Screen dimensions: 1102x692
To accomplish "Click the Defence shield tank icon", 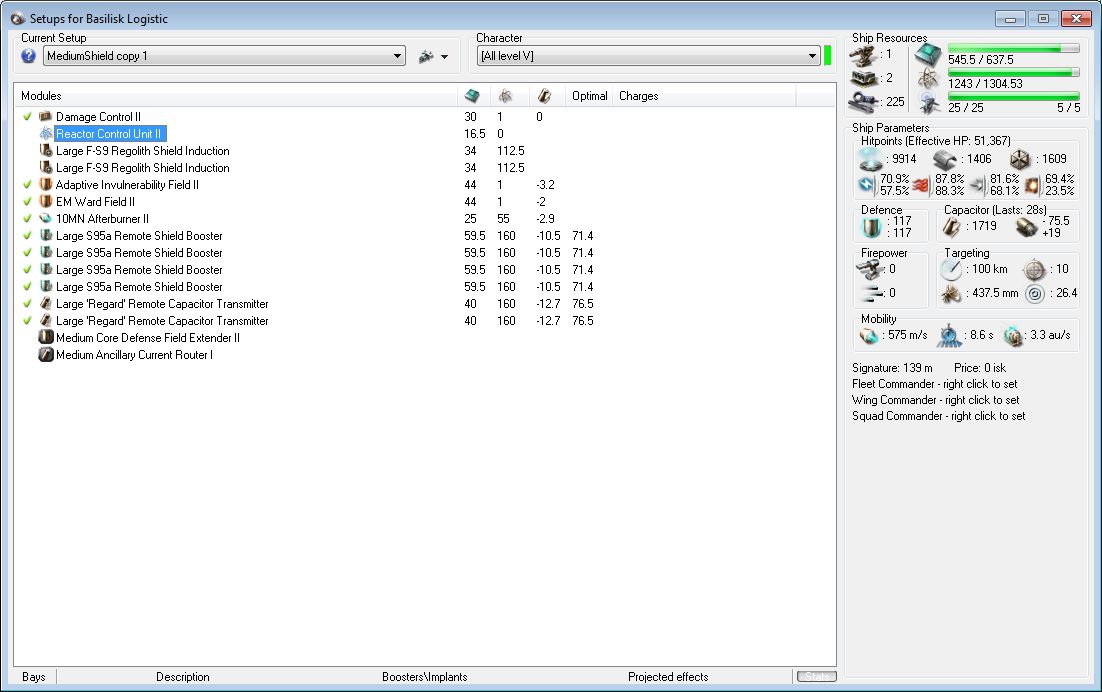I will 871,227.
